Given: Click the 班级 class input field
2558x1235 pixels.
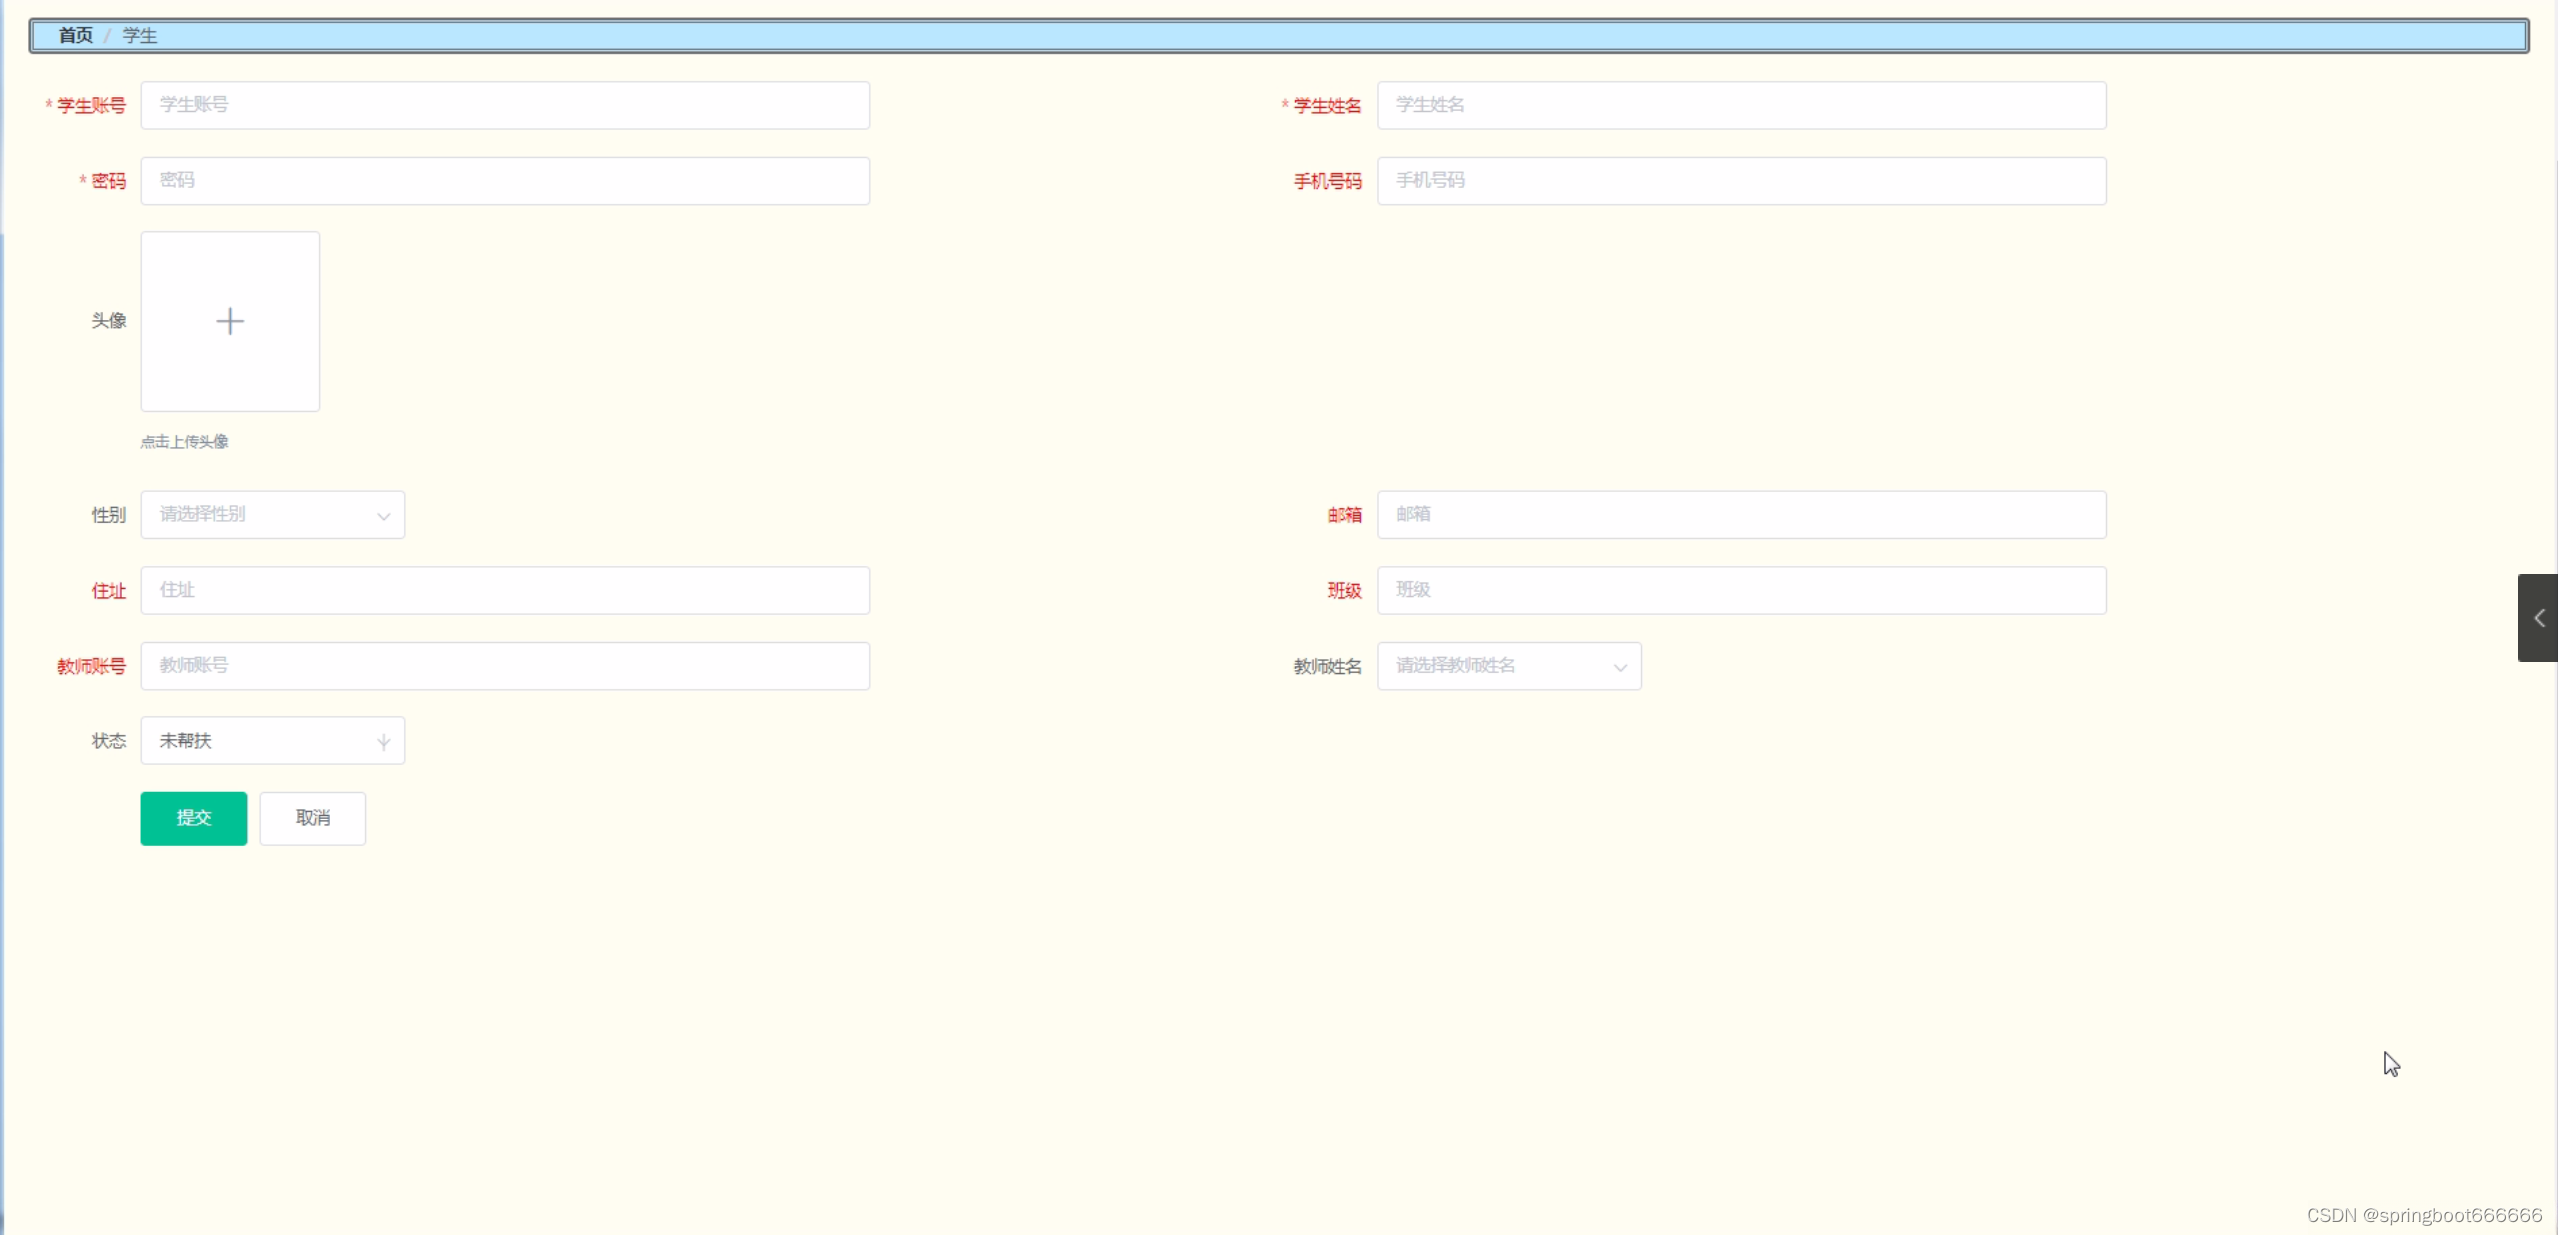Looking at the screenshot, I should click(1741, 590).
